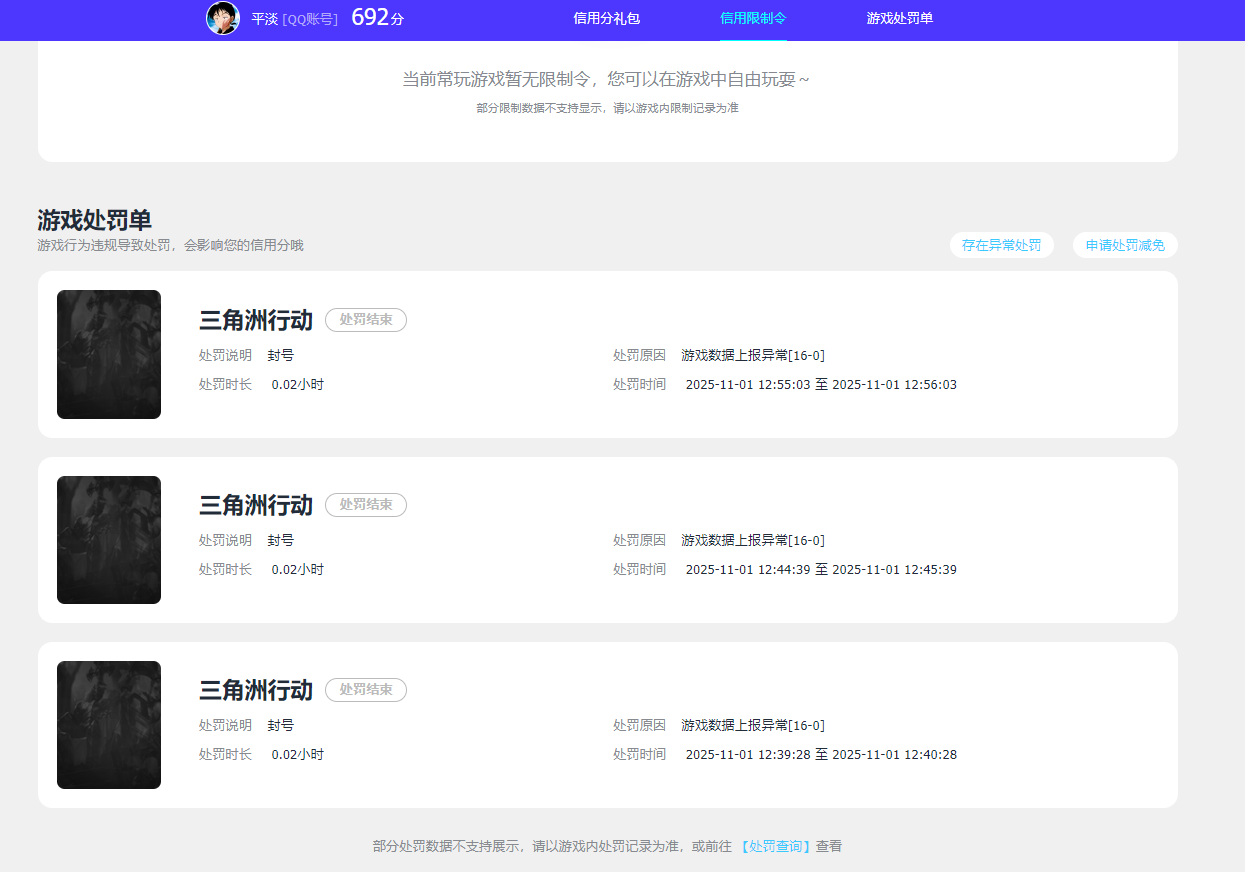Click the 申请处罚减免 button

pos(1124,245)
